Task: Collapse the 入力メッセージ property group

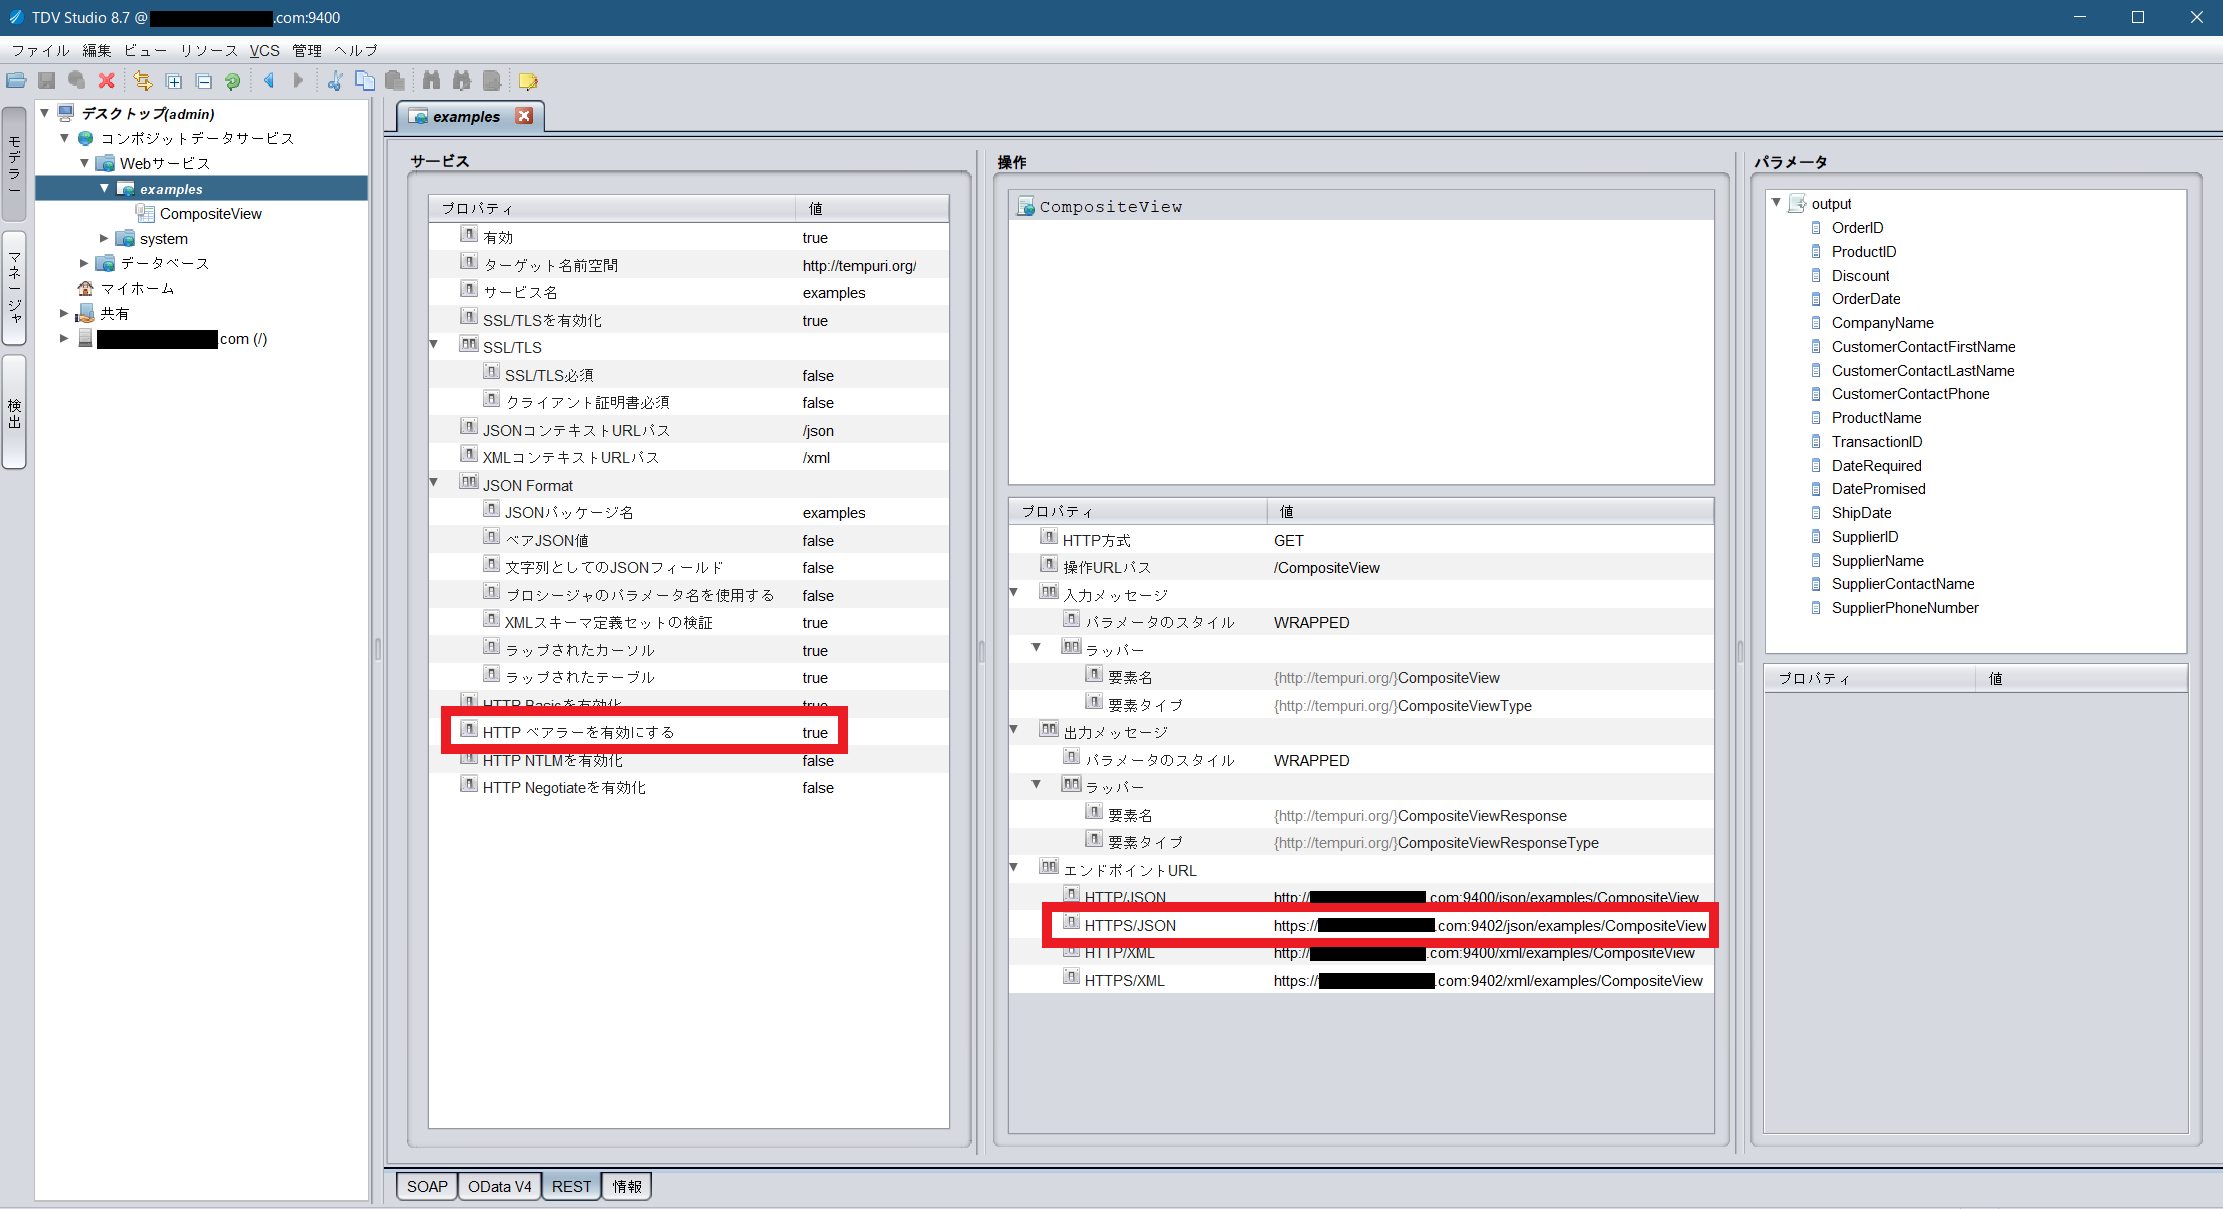Action: coord(1014,592)
